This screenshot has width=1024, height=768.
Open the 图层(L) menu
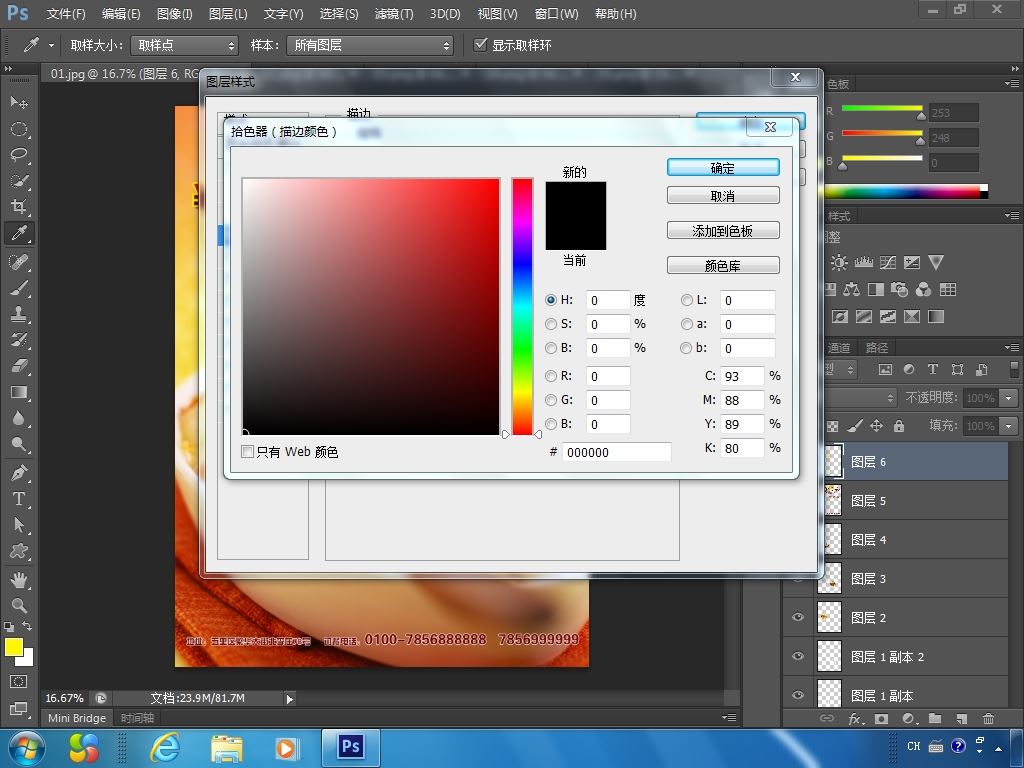[x=228, y=14]
